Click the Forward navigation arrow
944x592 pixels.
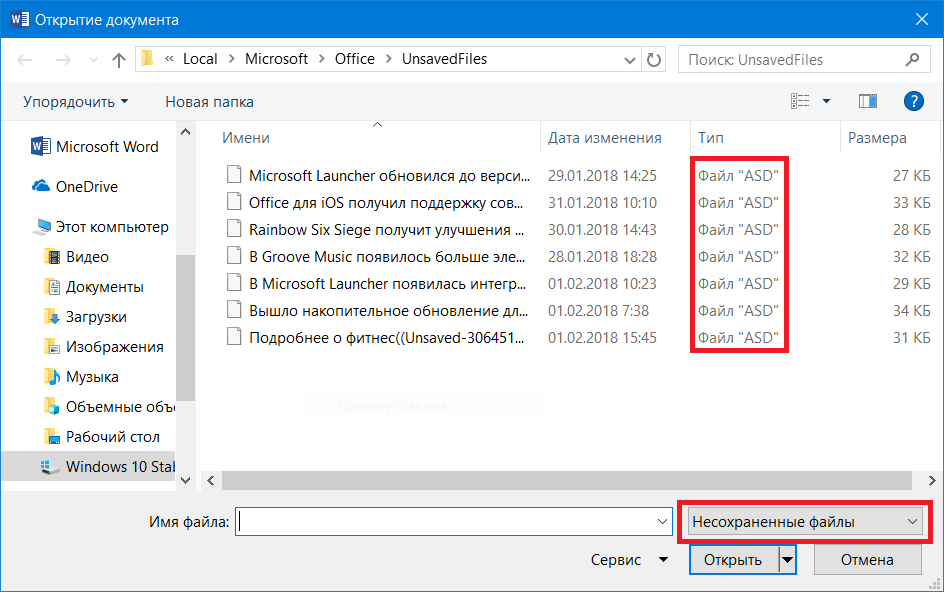[63, 60]
